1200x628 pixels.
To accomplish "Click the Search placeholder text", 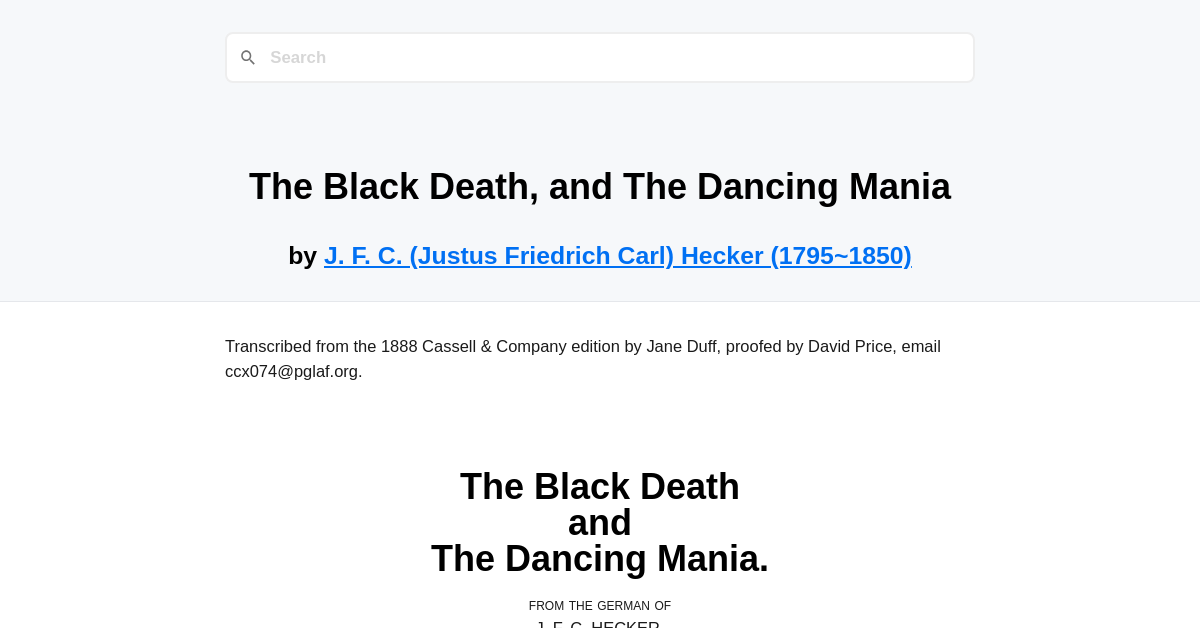I will coord(298,57).
